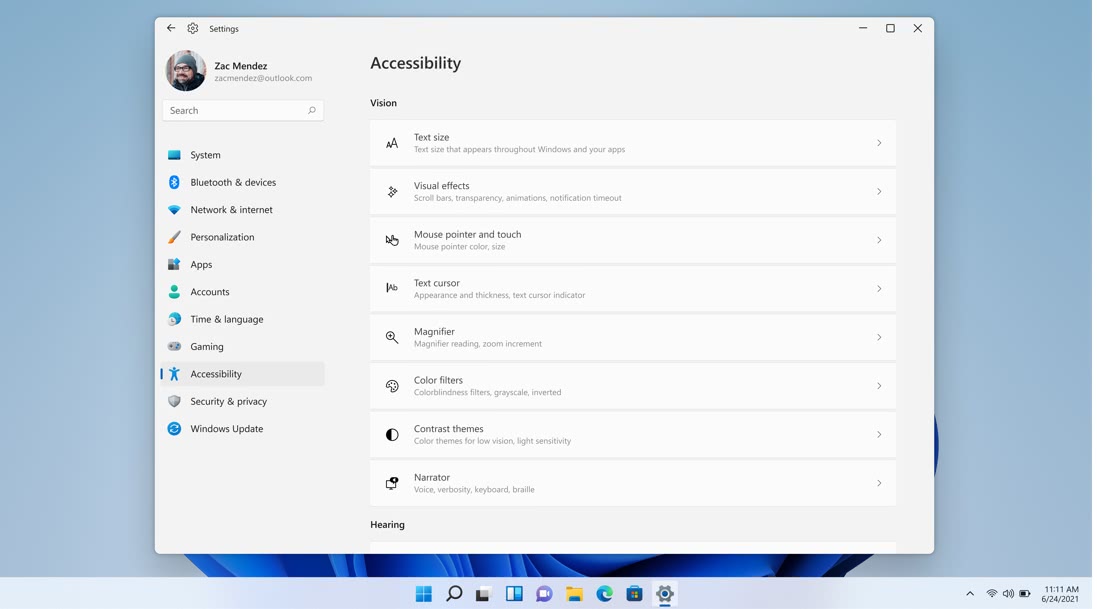Screen dimensions: 1097x609
Task: Click the Settings gear icon in title bar
Action: point(193,28)
